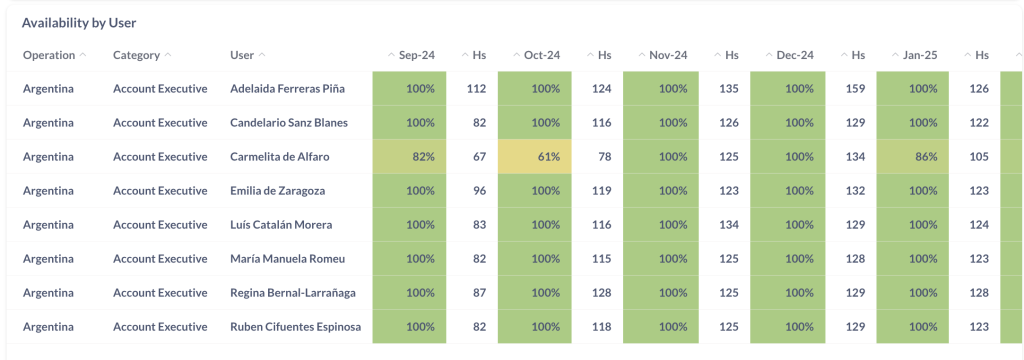The height and width of the screenshot is (360, 1024).
Task: Click the 82% cell in Sep-24
Action: click(409, 157)
